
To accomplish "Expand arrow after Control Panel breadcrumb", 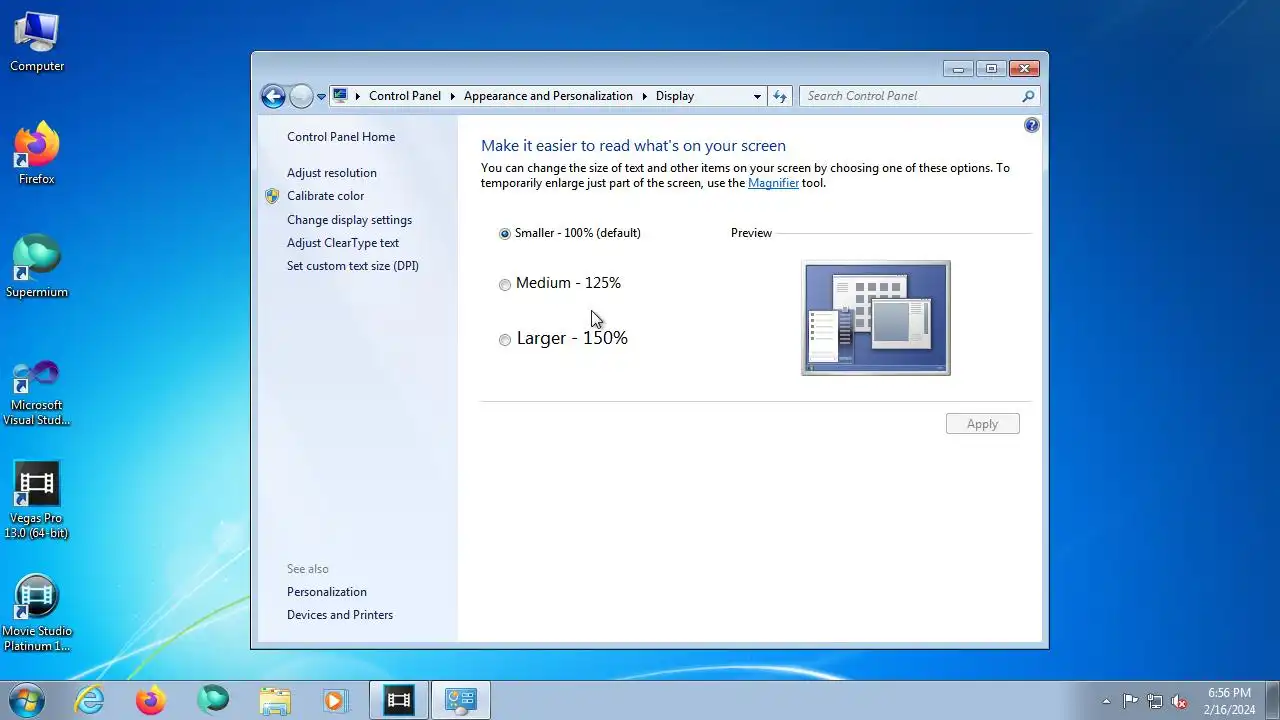I will click(x=452, y=96).
